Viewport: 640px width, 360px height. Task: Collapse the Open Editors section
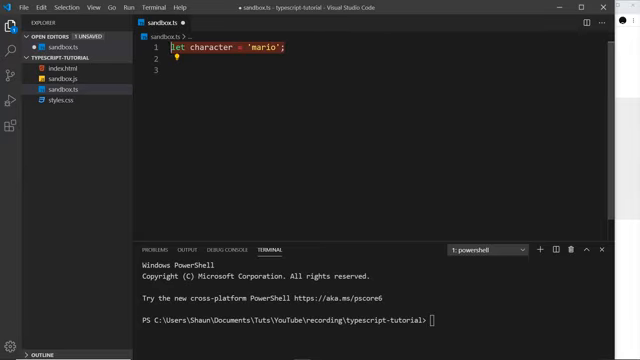point(27,37)
